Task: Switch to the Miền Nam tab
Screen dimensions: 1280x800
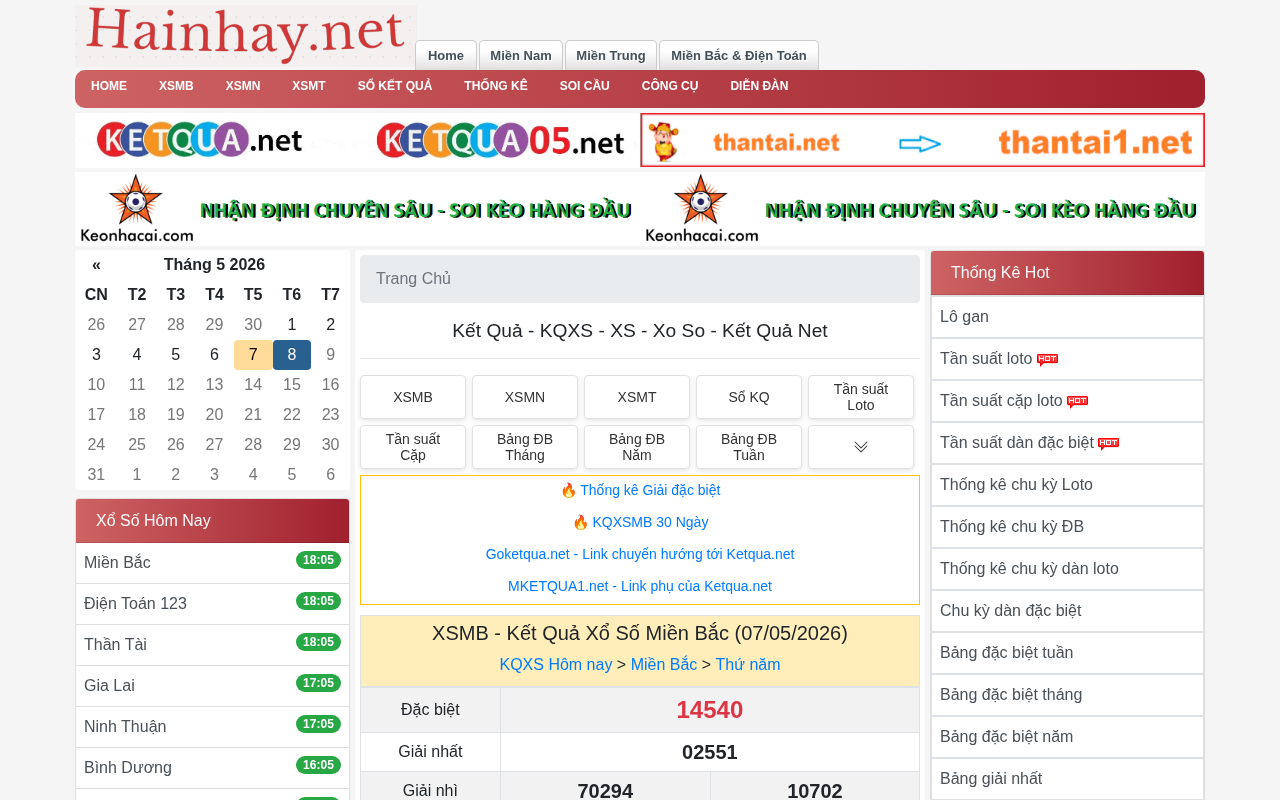Action: pos(521,55)
